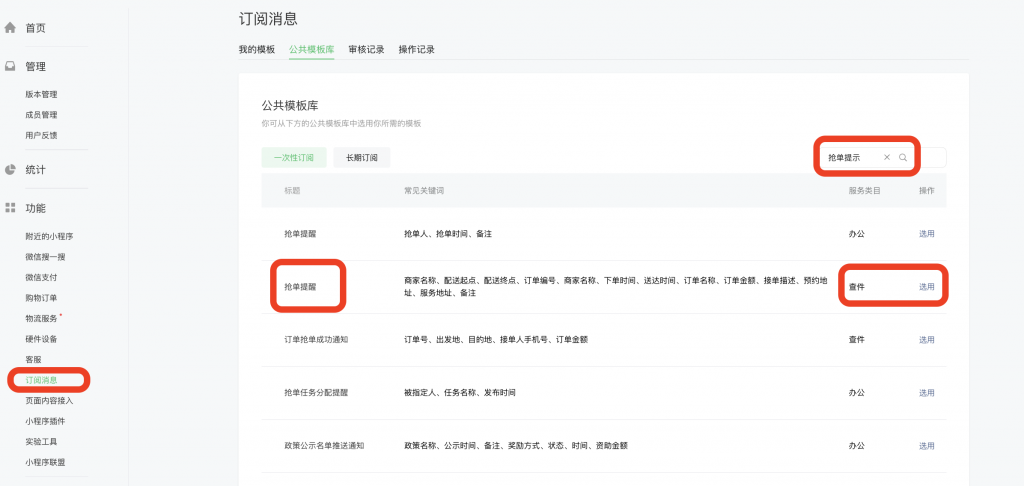
Task: Click the inbox icon next to 管理
Action: tap(10, 67)
